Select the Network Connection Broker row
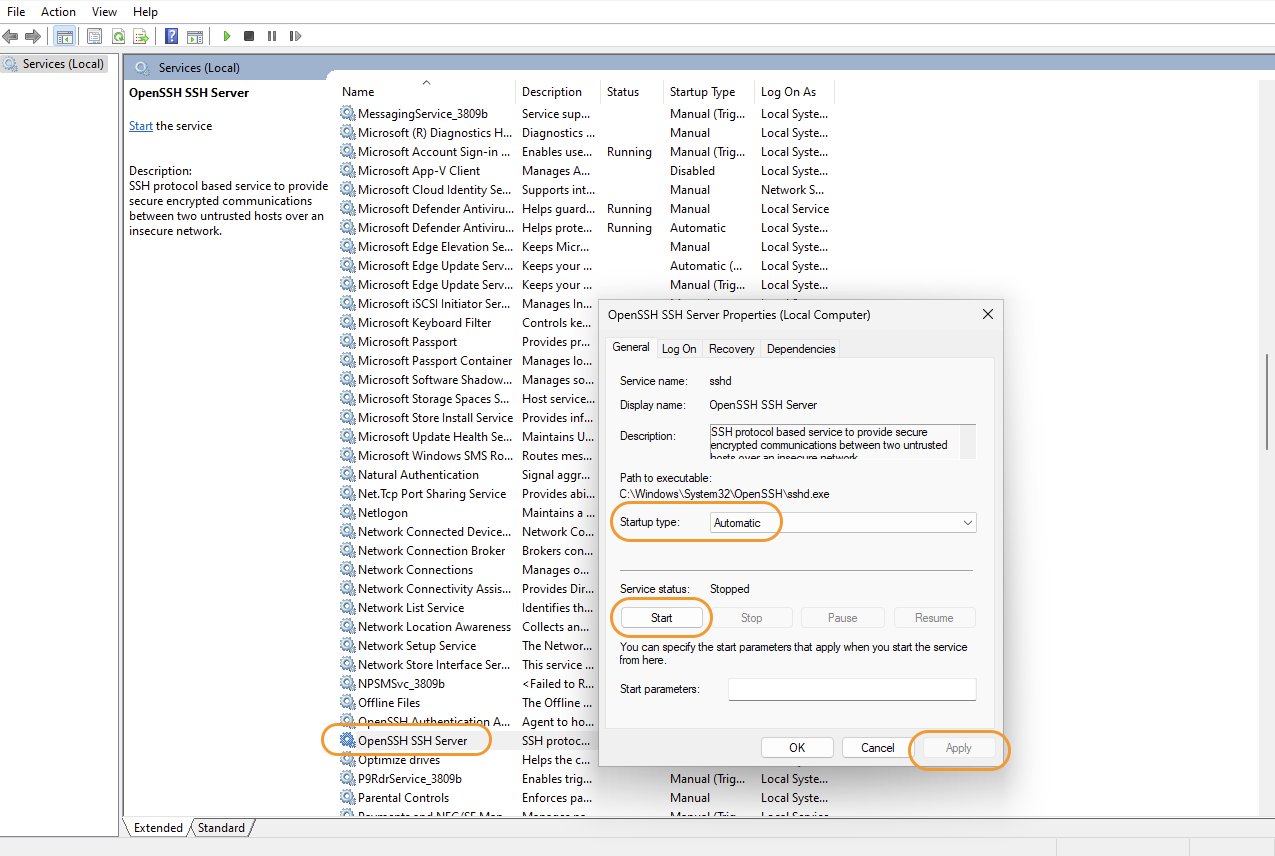Screen dimensions: 1275x856 (x=468, y=551)
